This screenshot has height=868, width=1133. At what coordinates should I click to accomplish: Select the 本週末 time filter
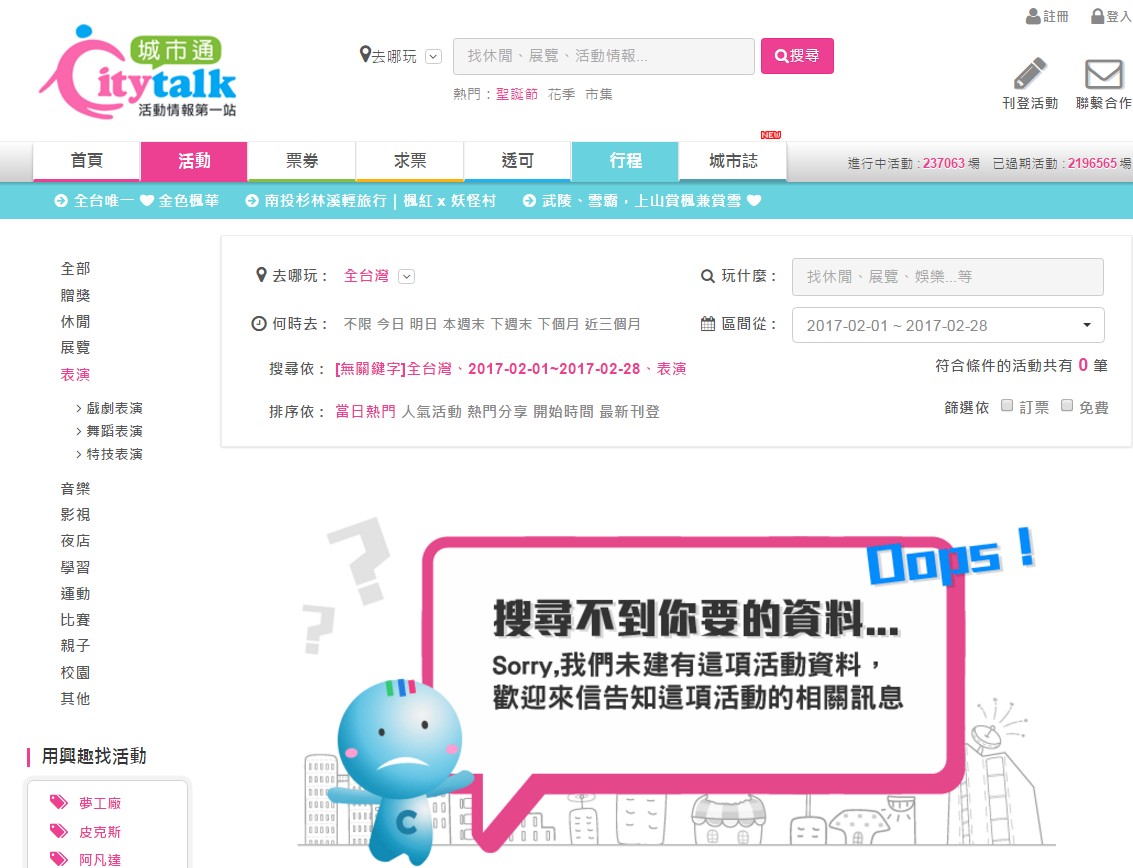point(464,324)
